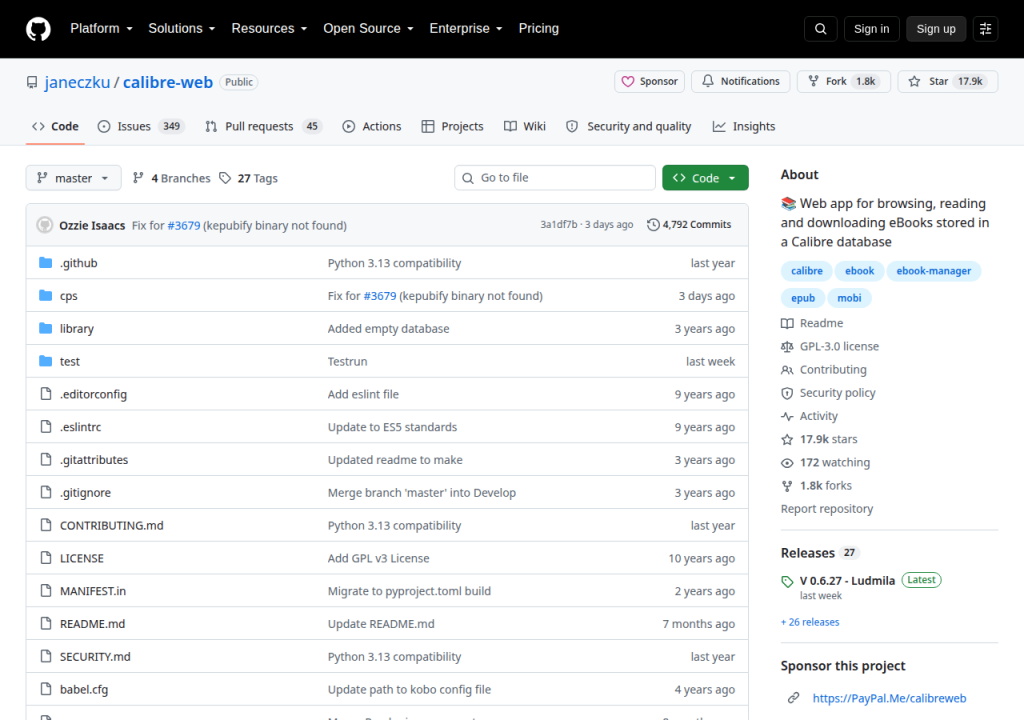1024x720 pixels.
Task: Expand the Platform menu
Action: pyautogui.click(x=101, y=29)
